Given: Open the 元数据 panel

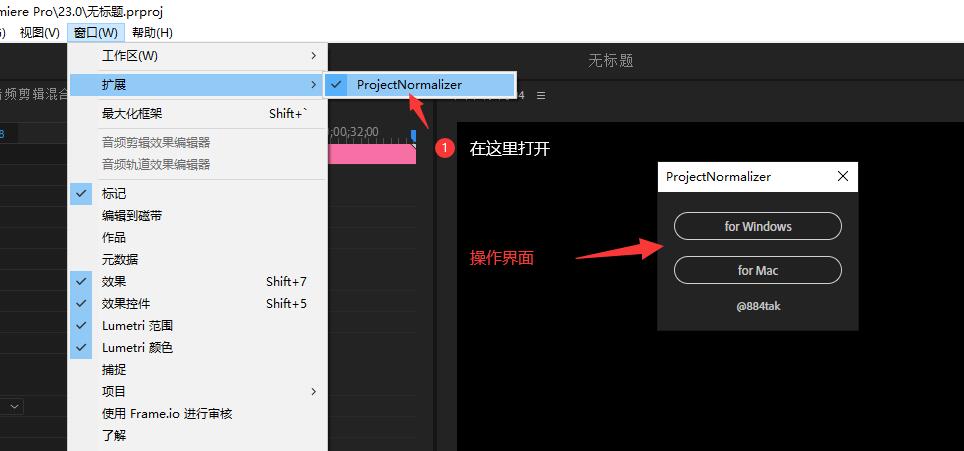Looking at the screenshot, I should [198, 260].
